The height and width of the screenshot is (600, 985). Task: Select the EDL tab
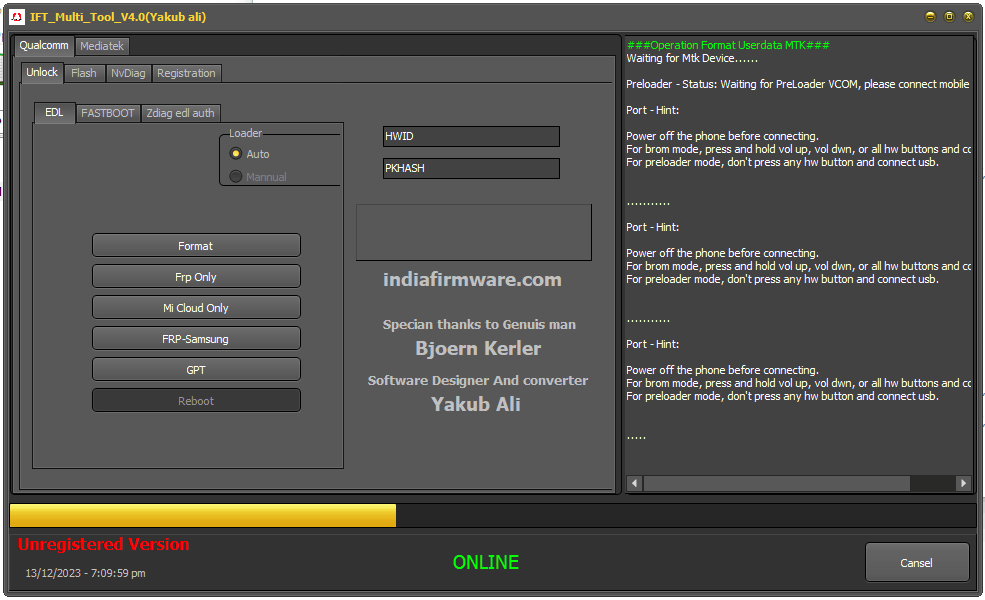[54, 113]
